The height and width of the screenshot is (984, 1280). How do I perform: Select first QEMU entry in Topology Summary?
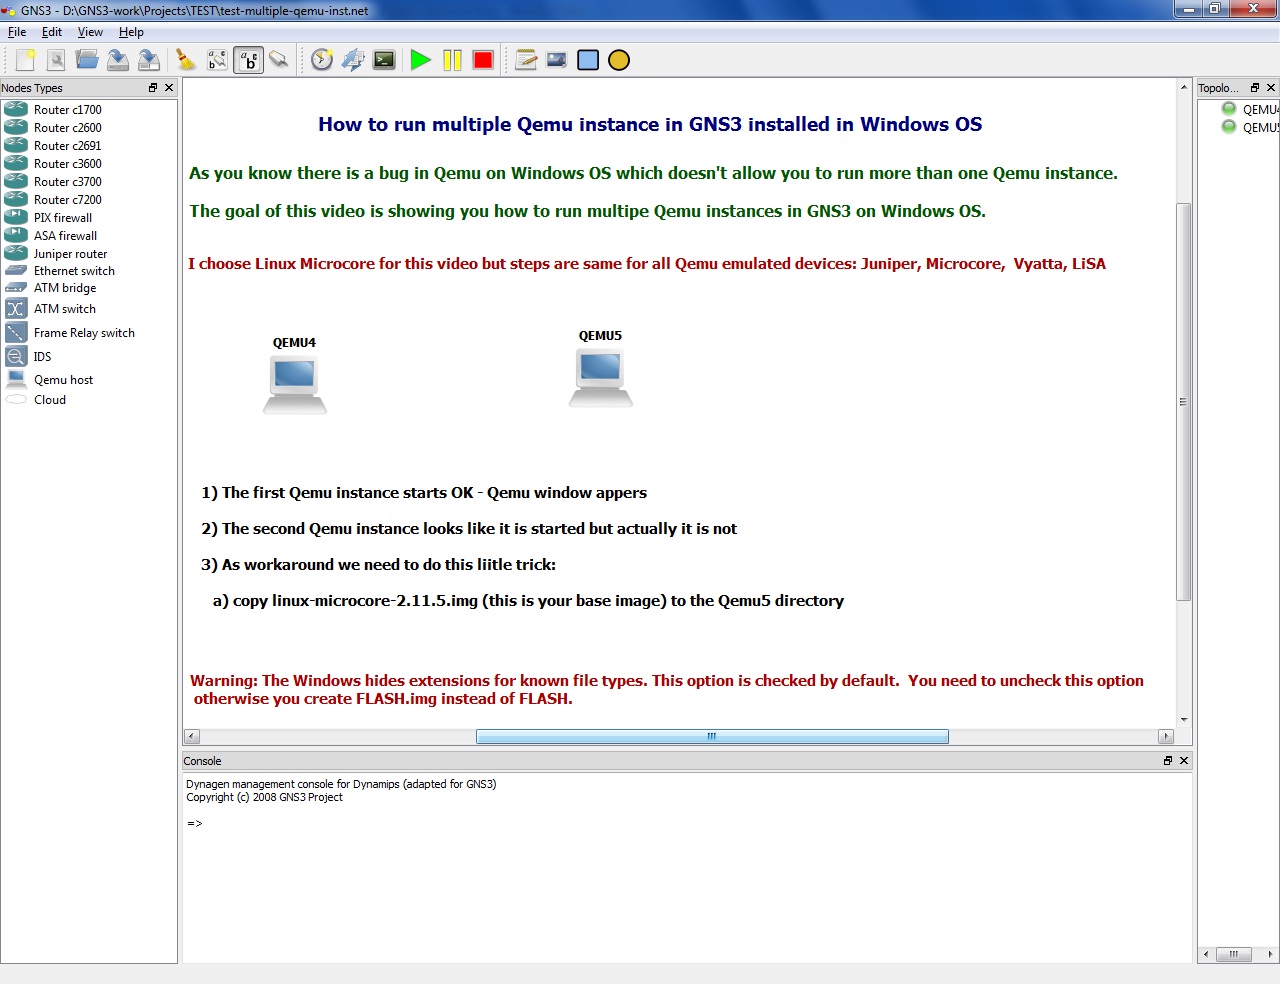click(x=1250, y=110)
